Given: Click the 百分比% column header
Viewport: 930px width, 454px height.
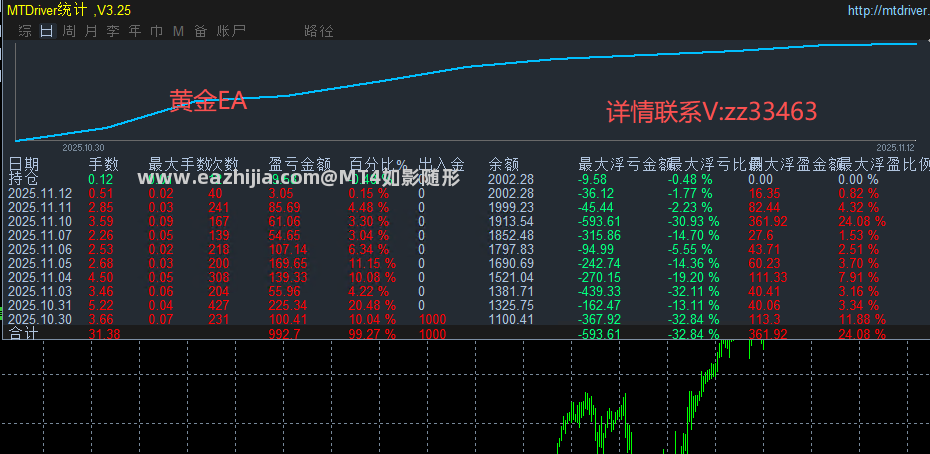Looking at the screenshot, I should tap(378, 164).
